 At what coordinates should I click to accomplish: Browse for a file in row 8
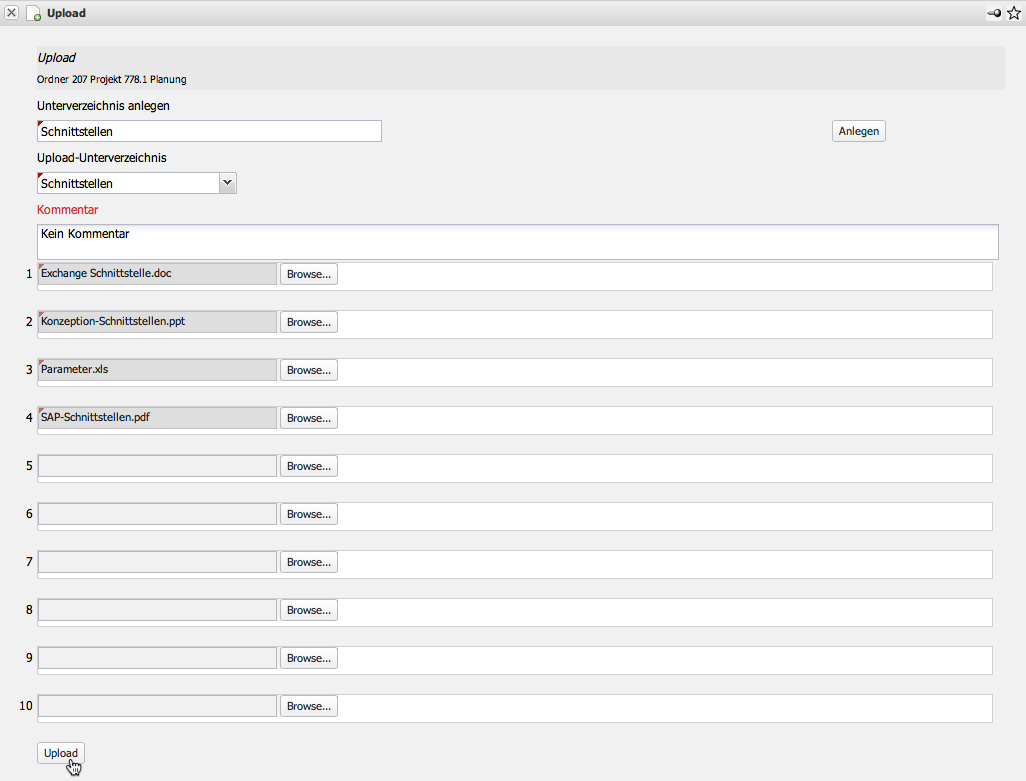point(308,610)
